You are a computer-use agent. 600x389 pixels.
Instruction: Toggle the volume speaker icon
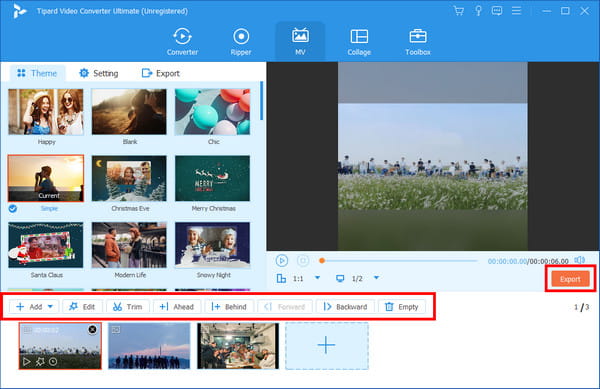coord(579,260)
